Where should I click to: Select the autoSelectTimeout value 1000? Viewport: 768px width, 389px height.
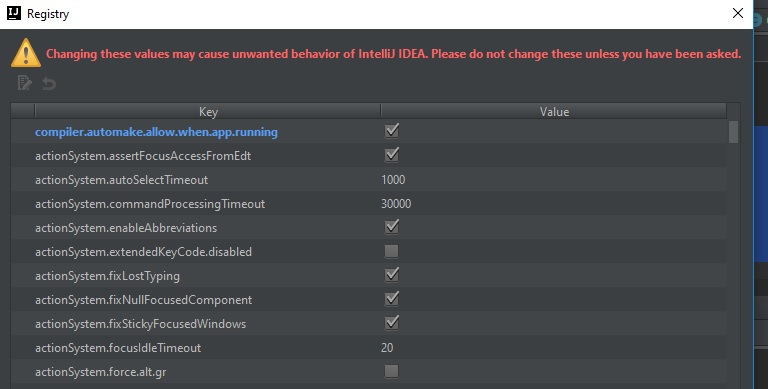(393, 180)
